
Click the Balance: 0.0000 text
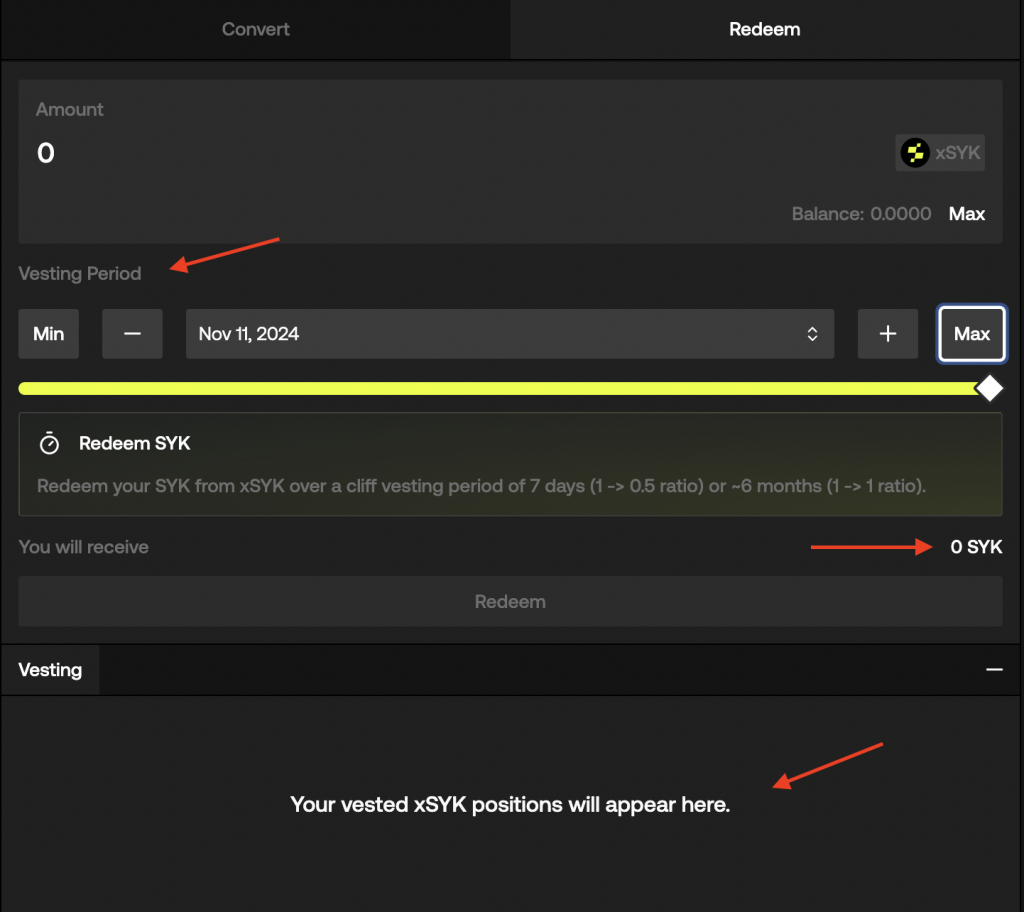[x=861, y=214]
